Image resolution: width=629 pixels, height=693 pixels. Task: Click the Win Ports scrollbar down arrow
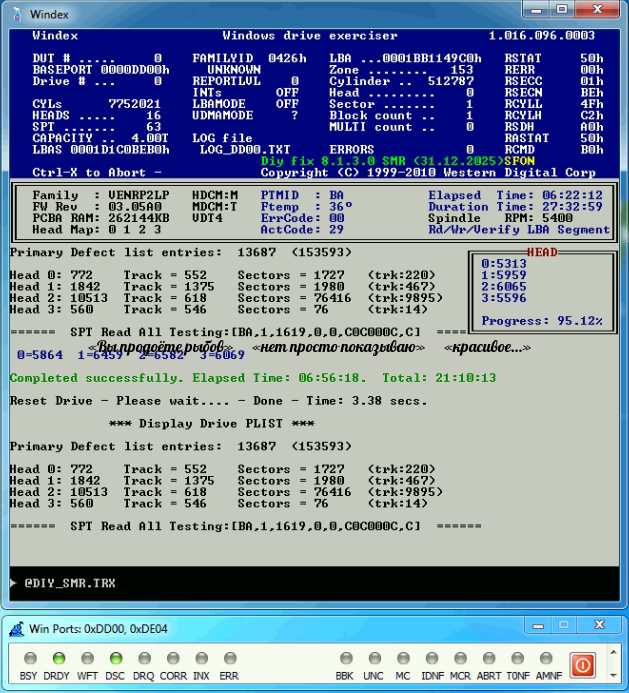[613, 675]
